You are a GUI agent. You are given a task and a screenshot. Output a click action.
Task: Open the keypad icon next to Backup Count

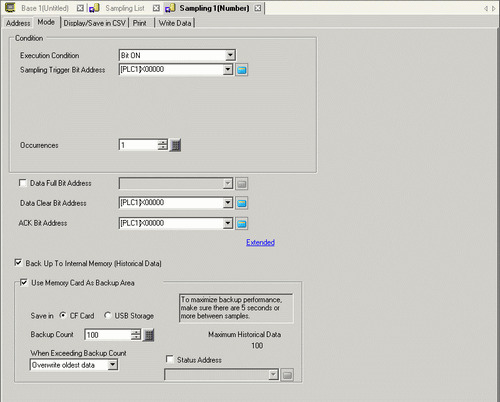pyautogui.click(x=149, y=335)
